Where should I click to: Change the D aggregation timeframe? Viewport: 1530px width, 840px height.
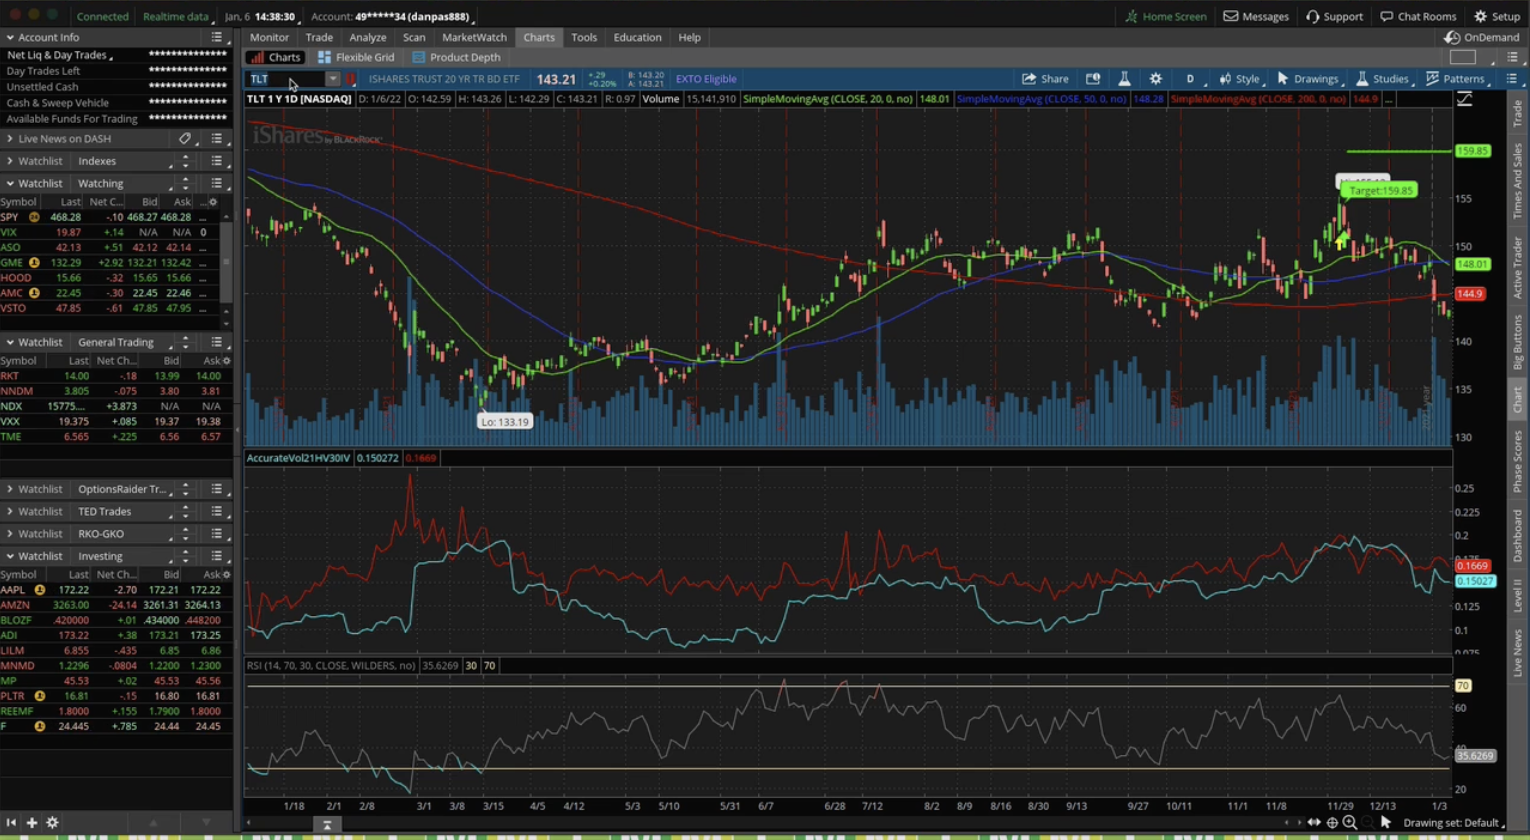[1190, 79]
